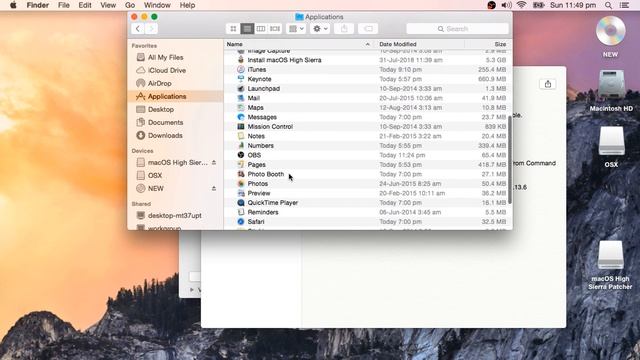This screenshot has height=360, width=640.
Task: Open the Edit menu
Action: 85,5
